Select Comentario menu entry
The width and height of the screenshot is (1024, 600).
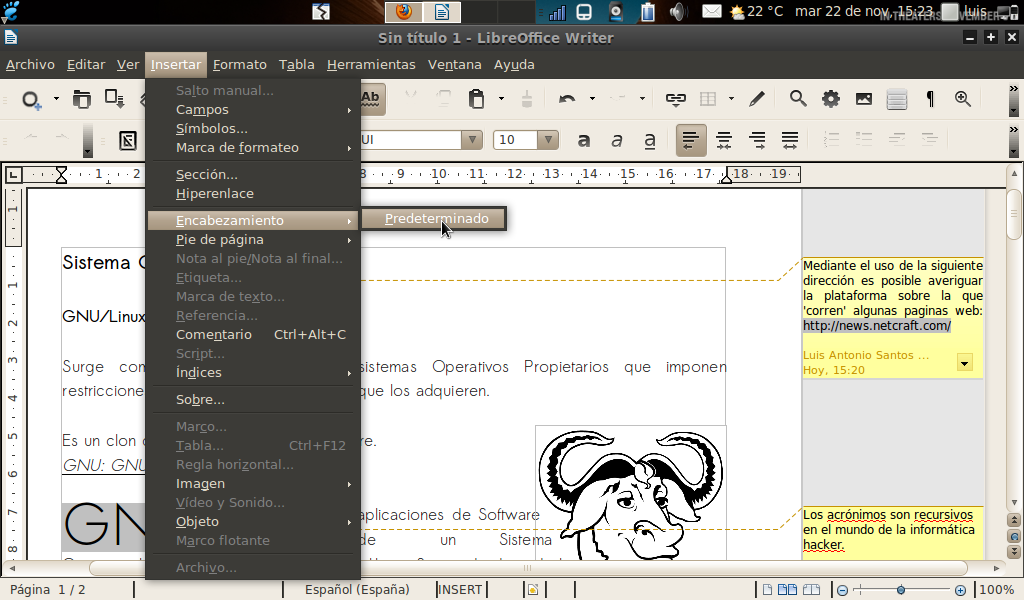pos(253,334)
